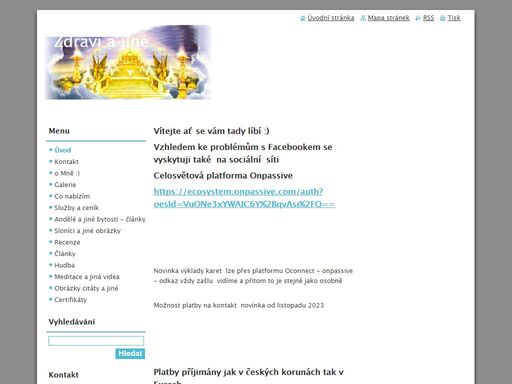Click the RSS feed icon
Viewport: 512px width, 384px height.
pos(418,18)
